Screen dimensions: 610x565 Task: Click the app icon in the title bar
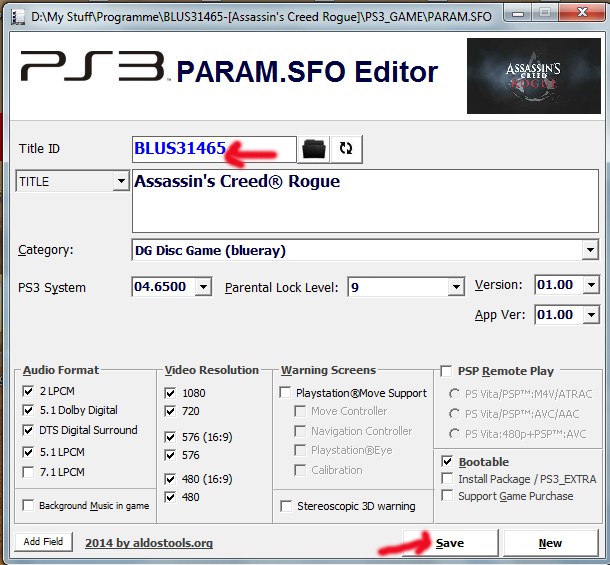click(15, 15)
